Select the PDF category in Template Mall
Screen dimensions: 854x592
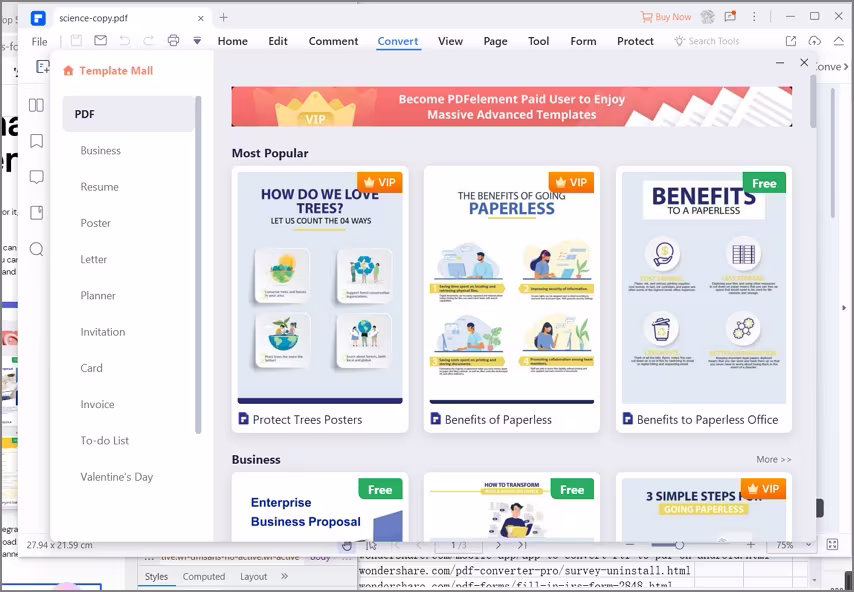click(x=129, y=114)
